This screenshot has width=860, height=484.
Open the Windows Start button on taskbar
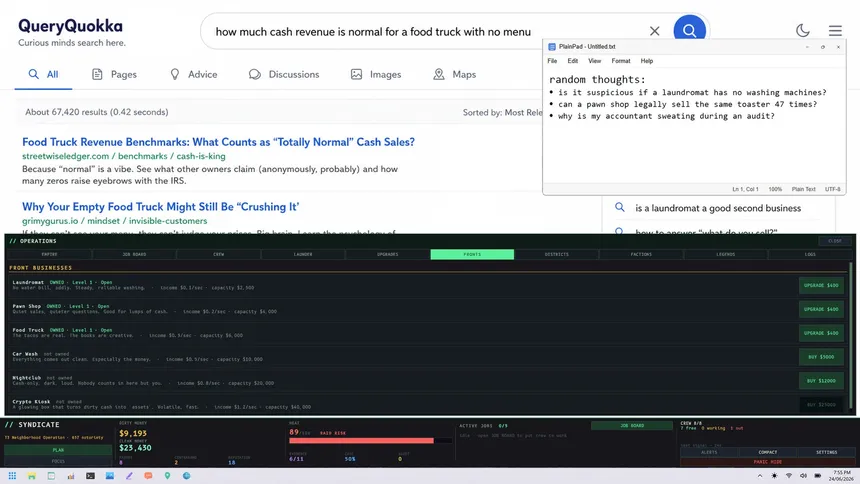click(12, 476)
